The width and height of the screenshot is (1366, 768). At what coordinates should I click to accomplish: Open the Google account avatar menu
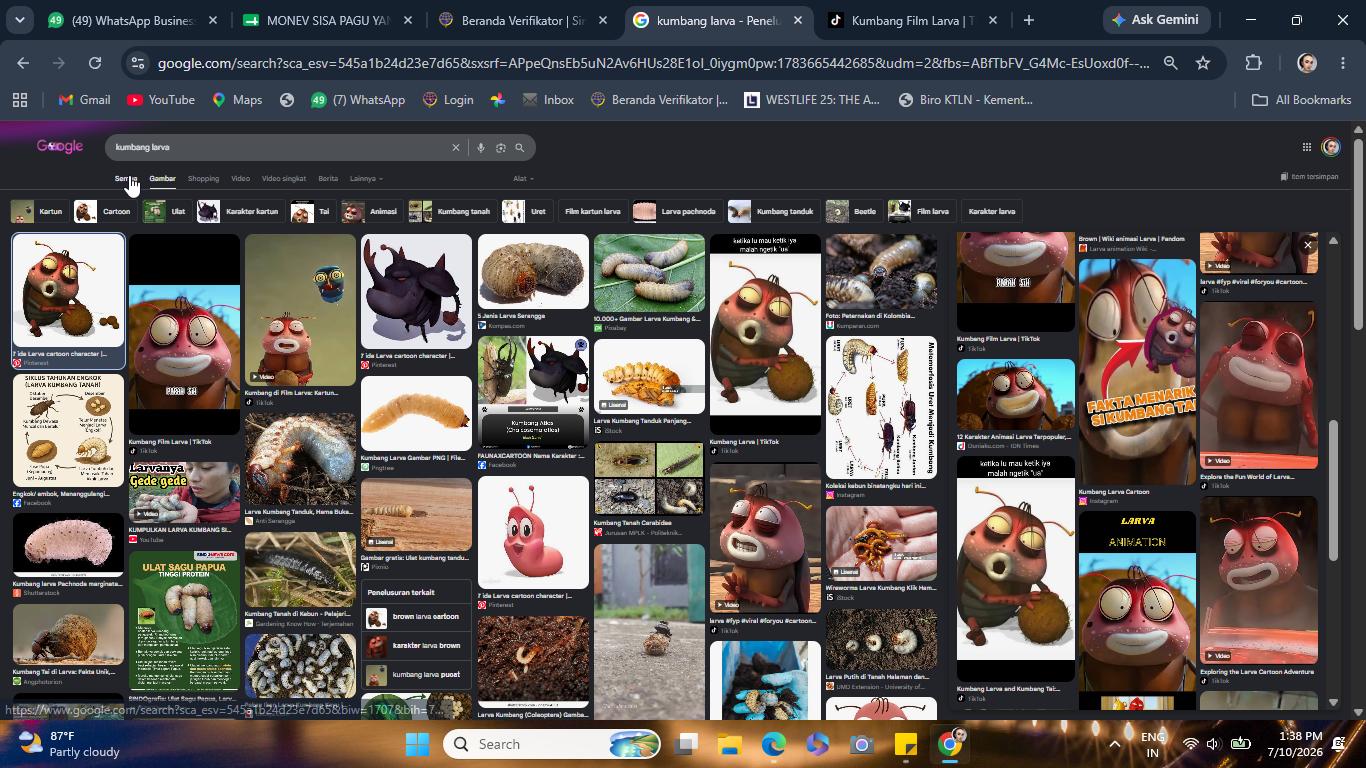[1330, 147]
